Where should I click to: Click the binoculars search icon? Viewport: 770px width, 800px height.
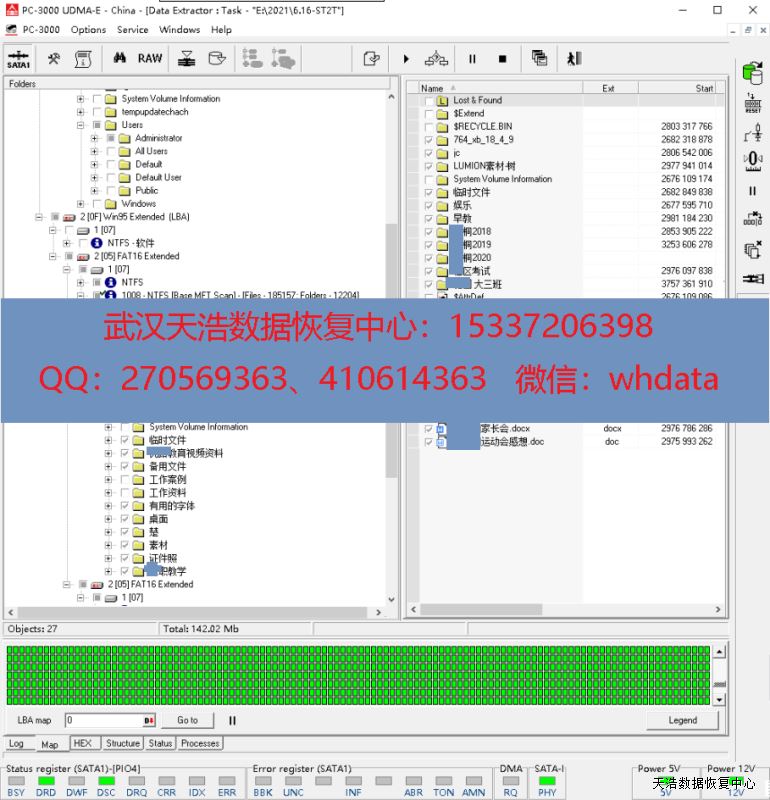click(120, 59)
